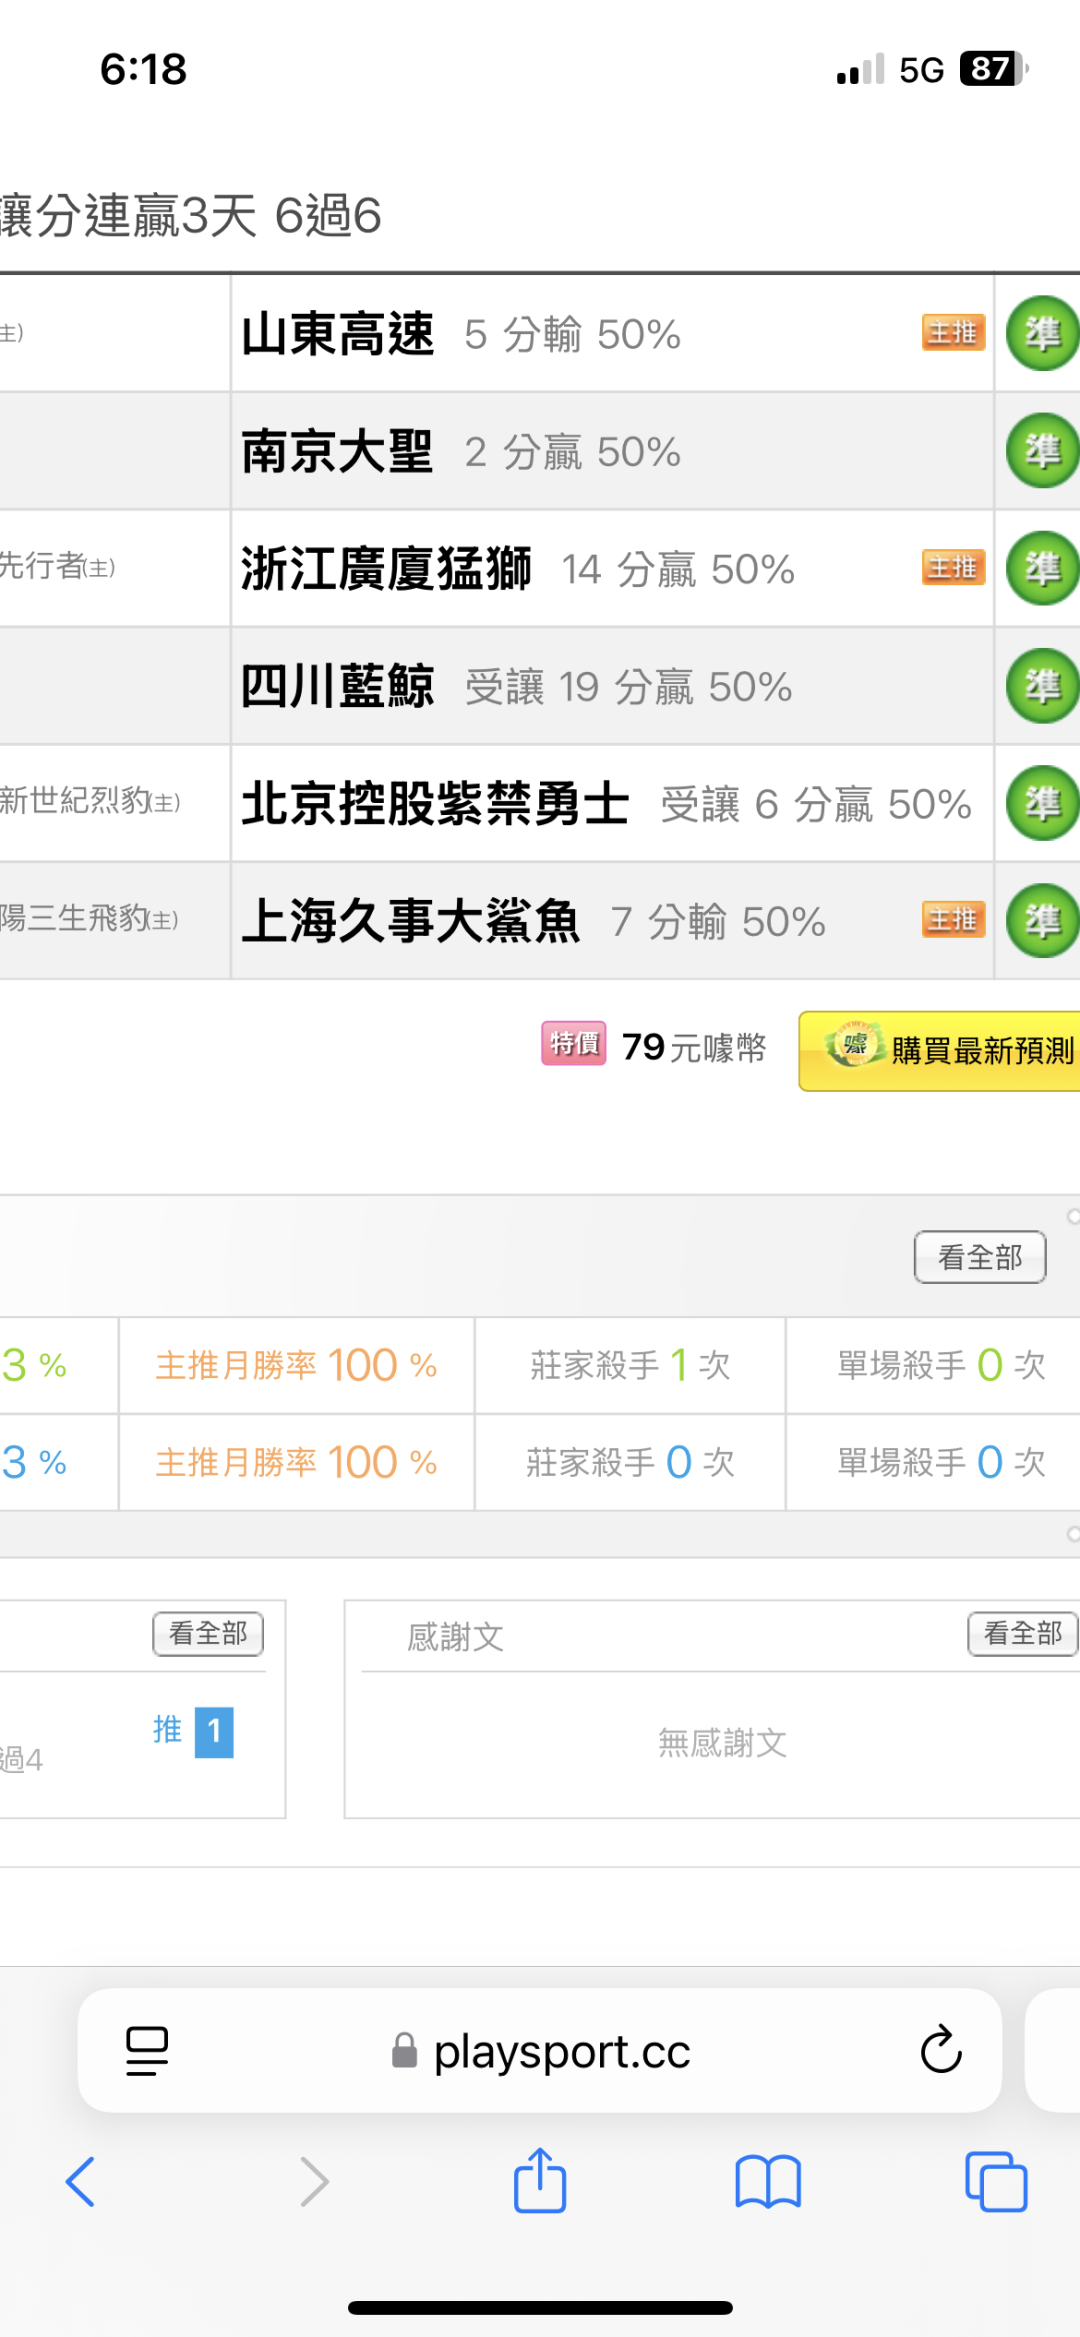The image size is (1080, 2337).
Task: Open the Safari share sheet
Action: (x=540, y=2181)
